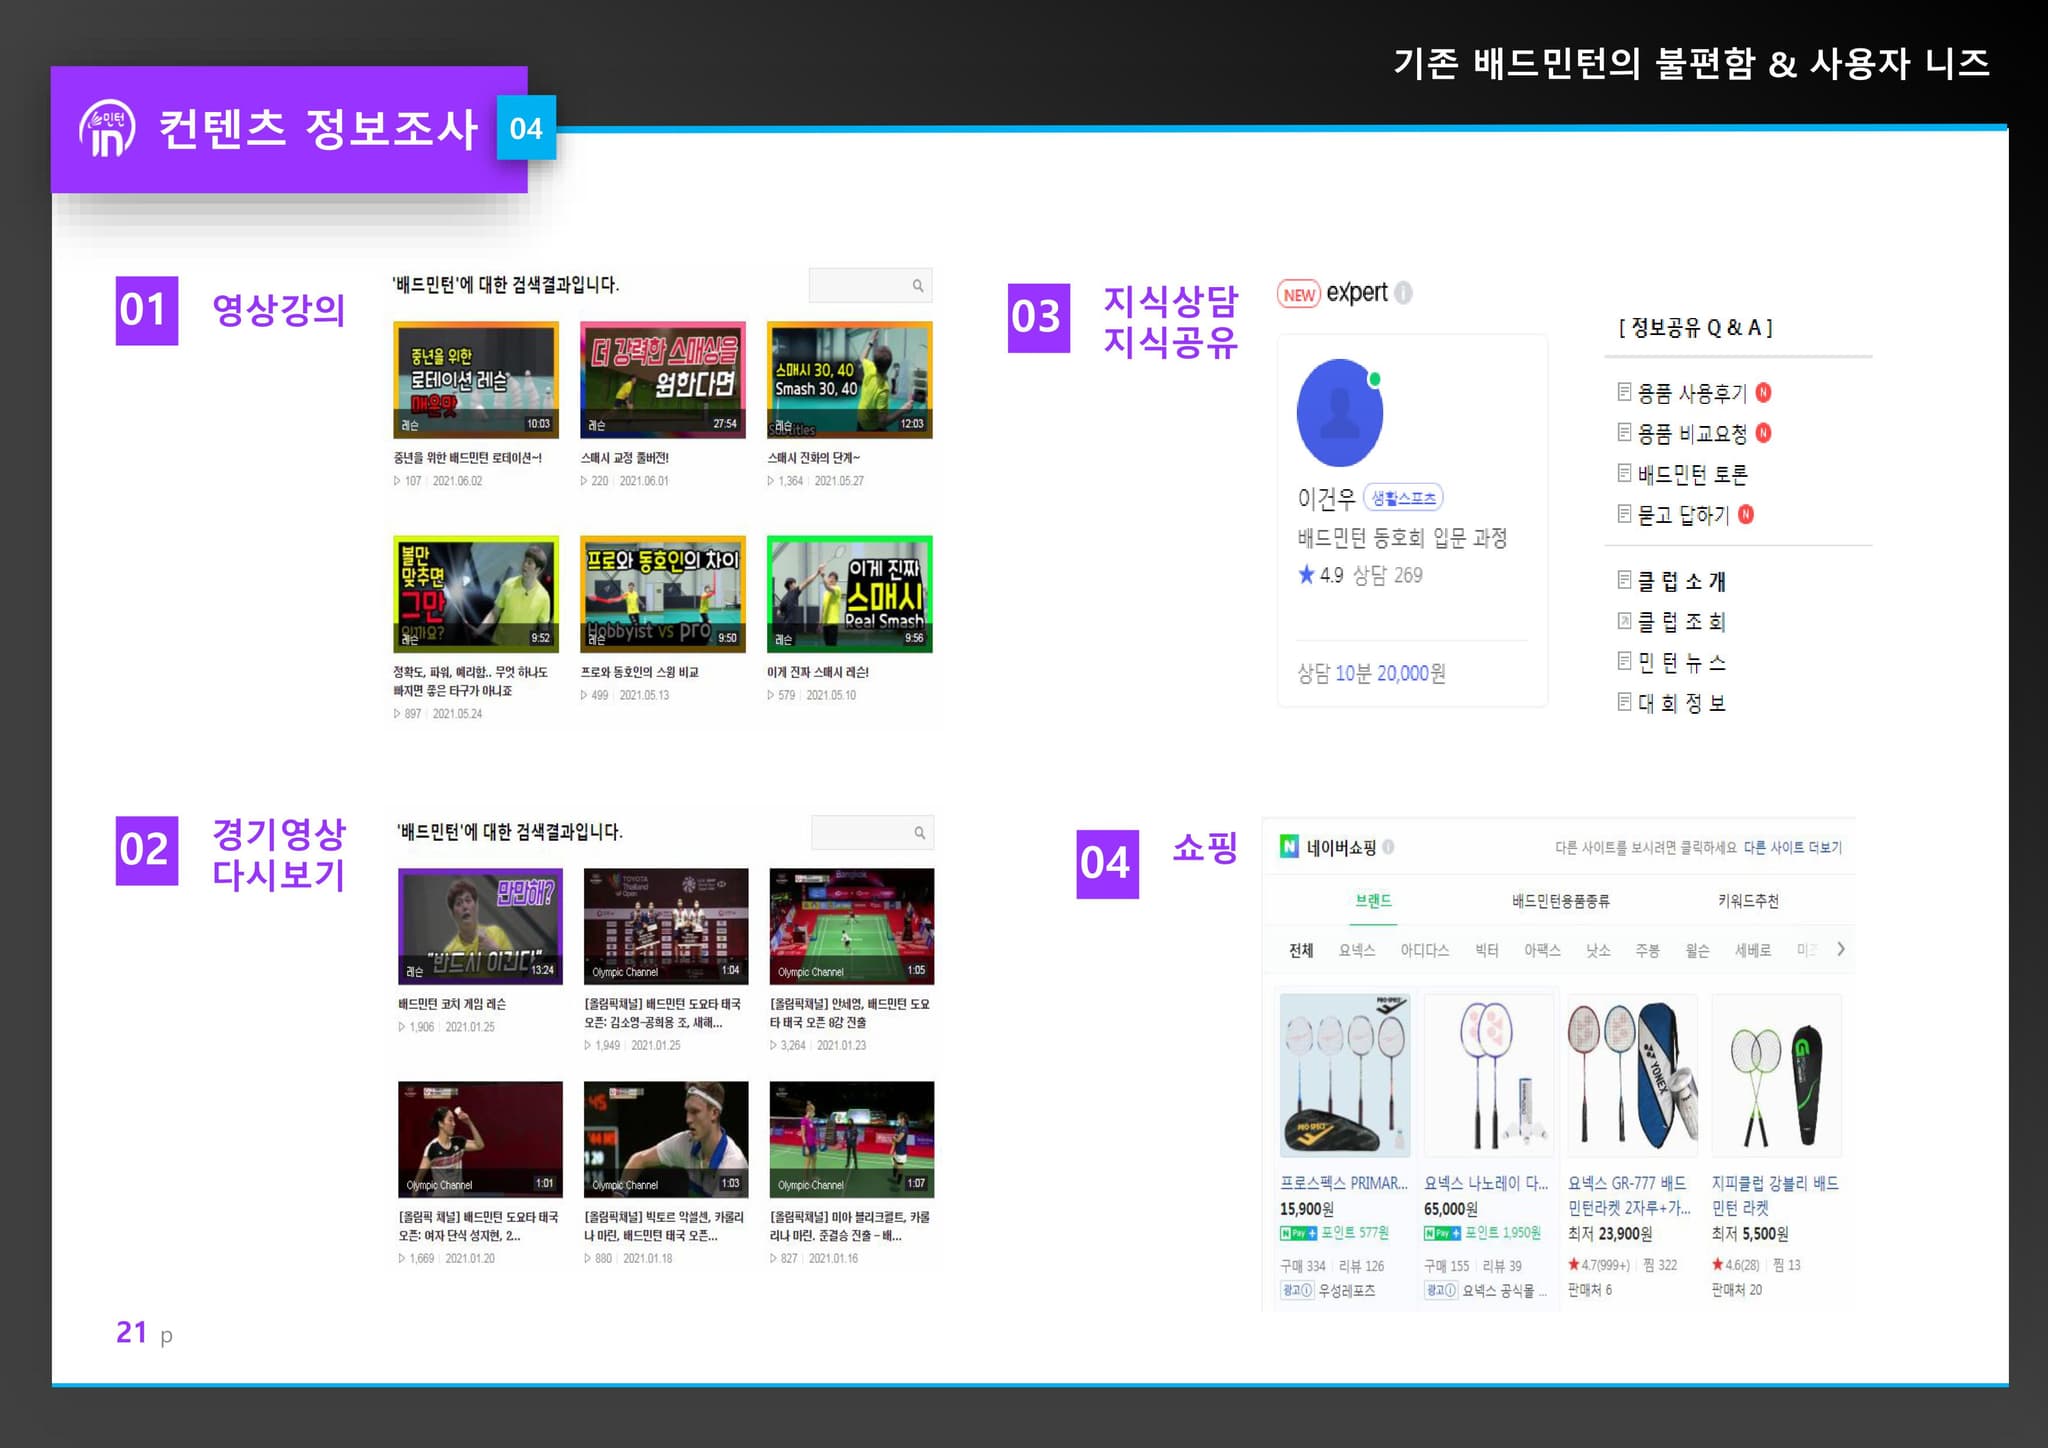The height and width of the screenshot is (1448, 2048).
Task: Click the search field above match replay results
Action: point(873,833)
